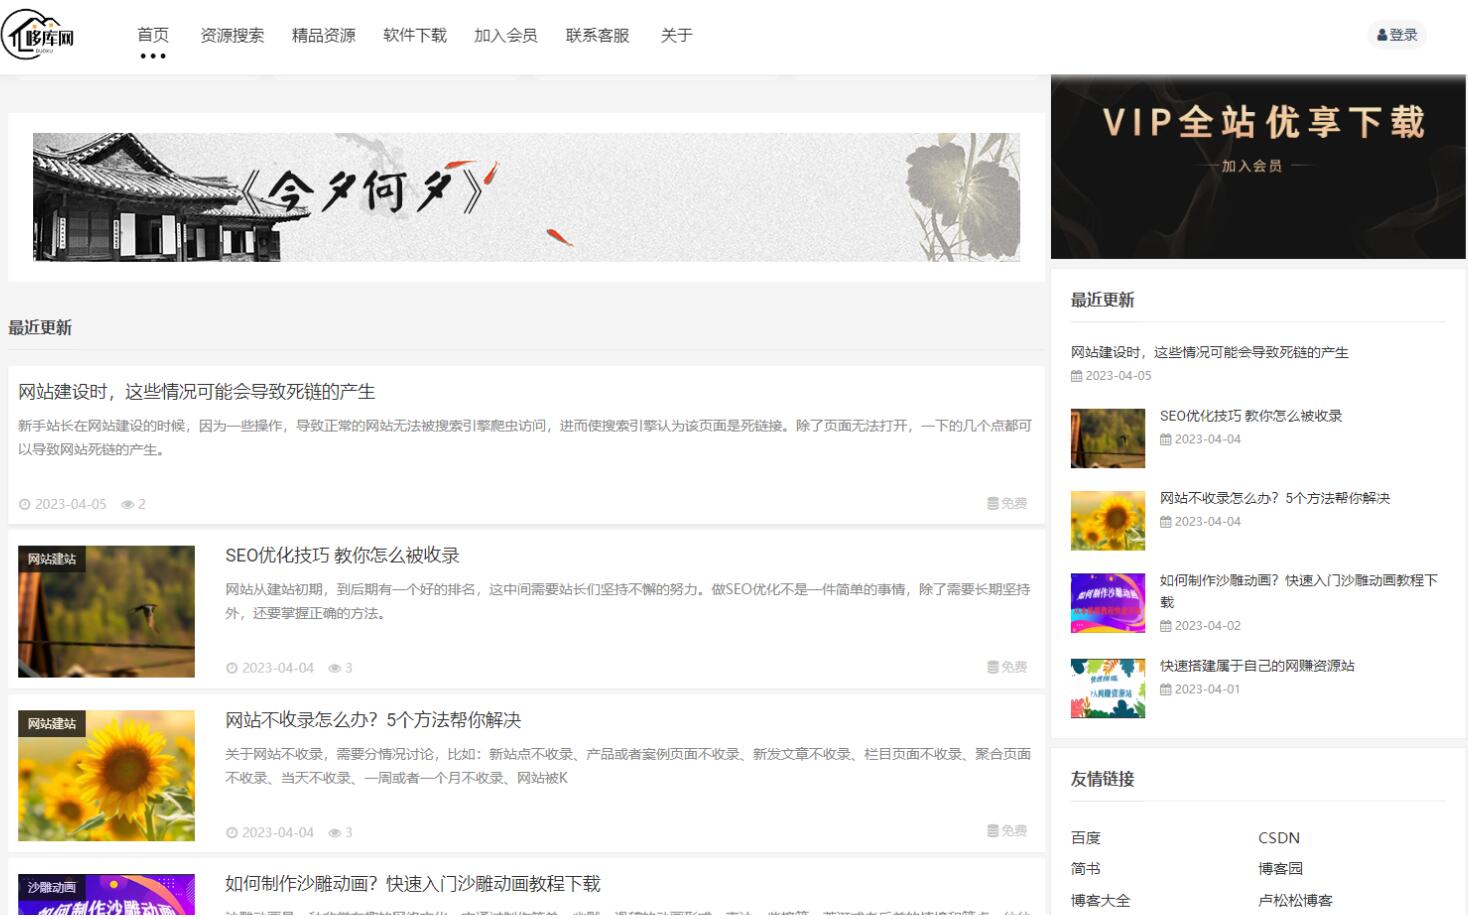The width and height of the screenshot is (1468, 919).
Task: Open the 联系客服 menu item
Action: point(596,35)
